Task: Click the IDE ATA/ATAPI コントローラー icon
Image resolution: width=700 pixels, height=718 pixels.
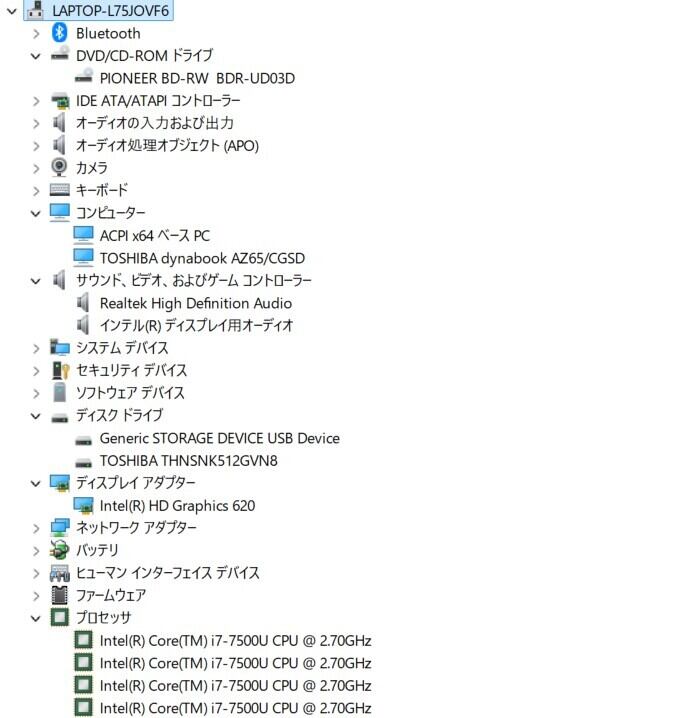Action: pos(60,100)
